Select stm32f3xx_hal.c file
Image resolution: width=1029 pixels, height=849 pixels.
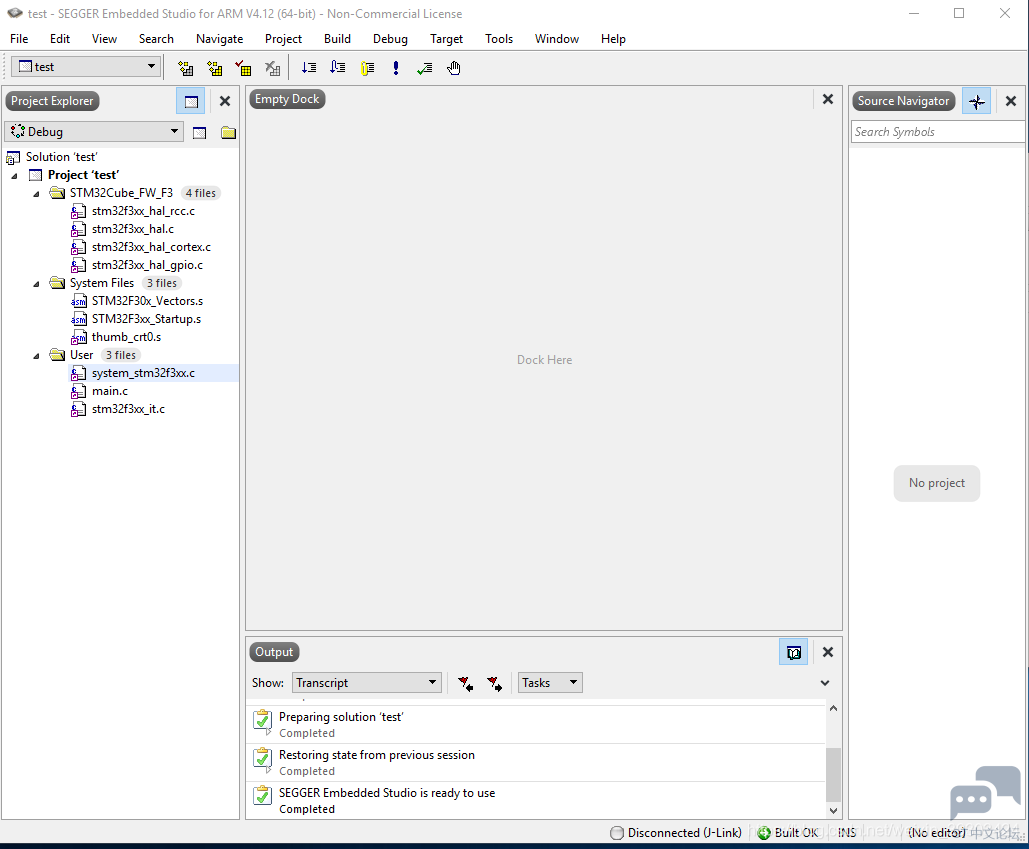(x=133, y=229)
